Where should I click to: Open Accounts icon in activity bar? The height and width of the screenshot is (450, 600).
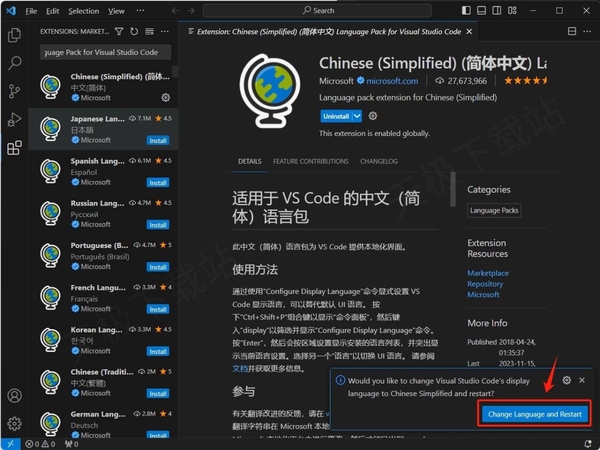pos(14,397)
